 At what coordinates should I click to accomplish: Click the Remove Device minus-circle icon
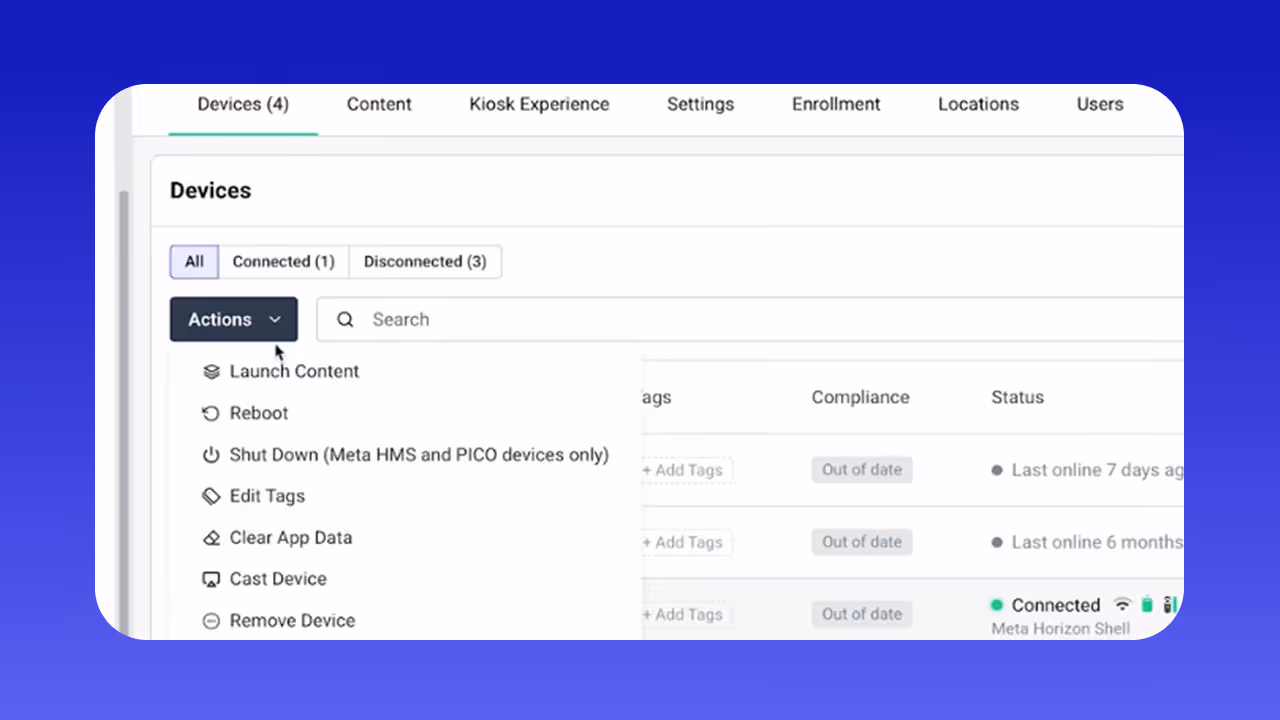click(211, 621)
